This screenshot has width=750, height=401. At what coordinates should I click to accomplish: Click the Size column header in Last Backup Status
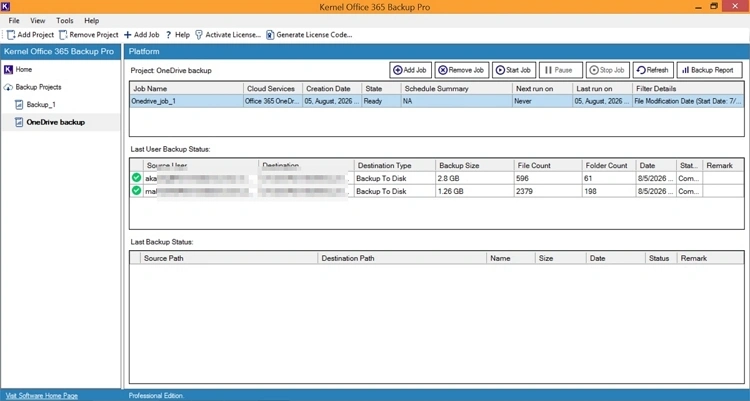point(560,258)
